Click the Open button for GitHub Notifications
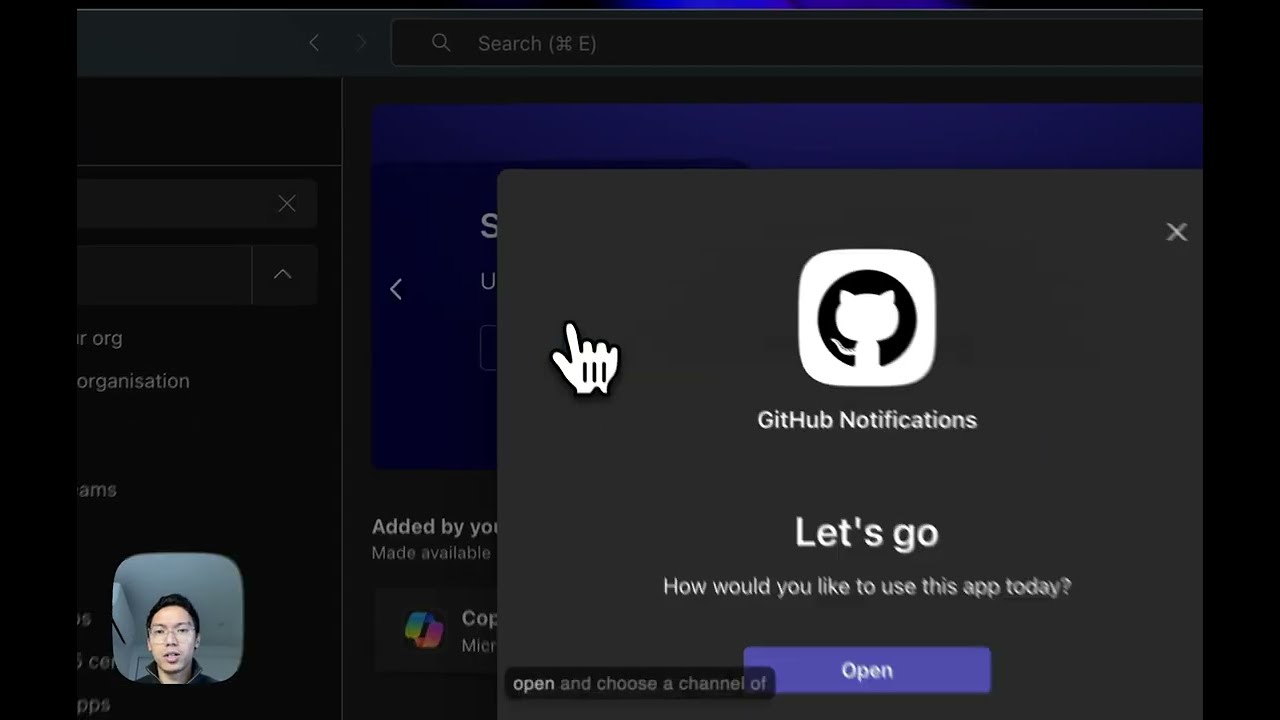The image size is (1280, 720). 867,670
